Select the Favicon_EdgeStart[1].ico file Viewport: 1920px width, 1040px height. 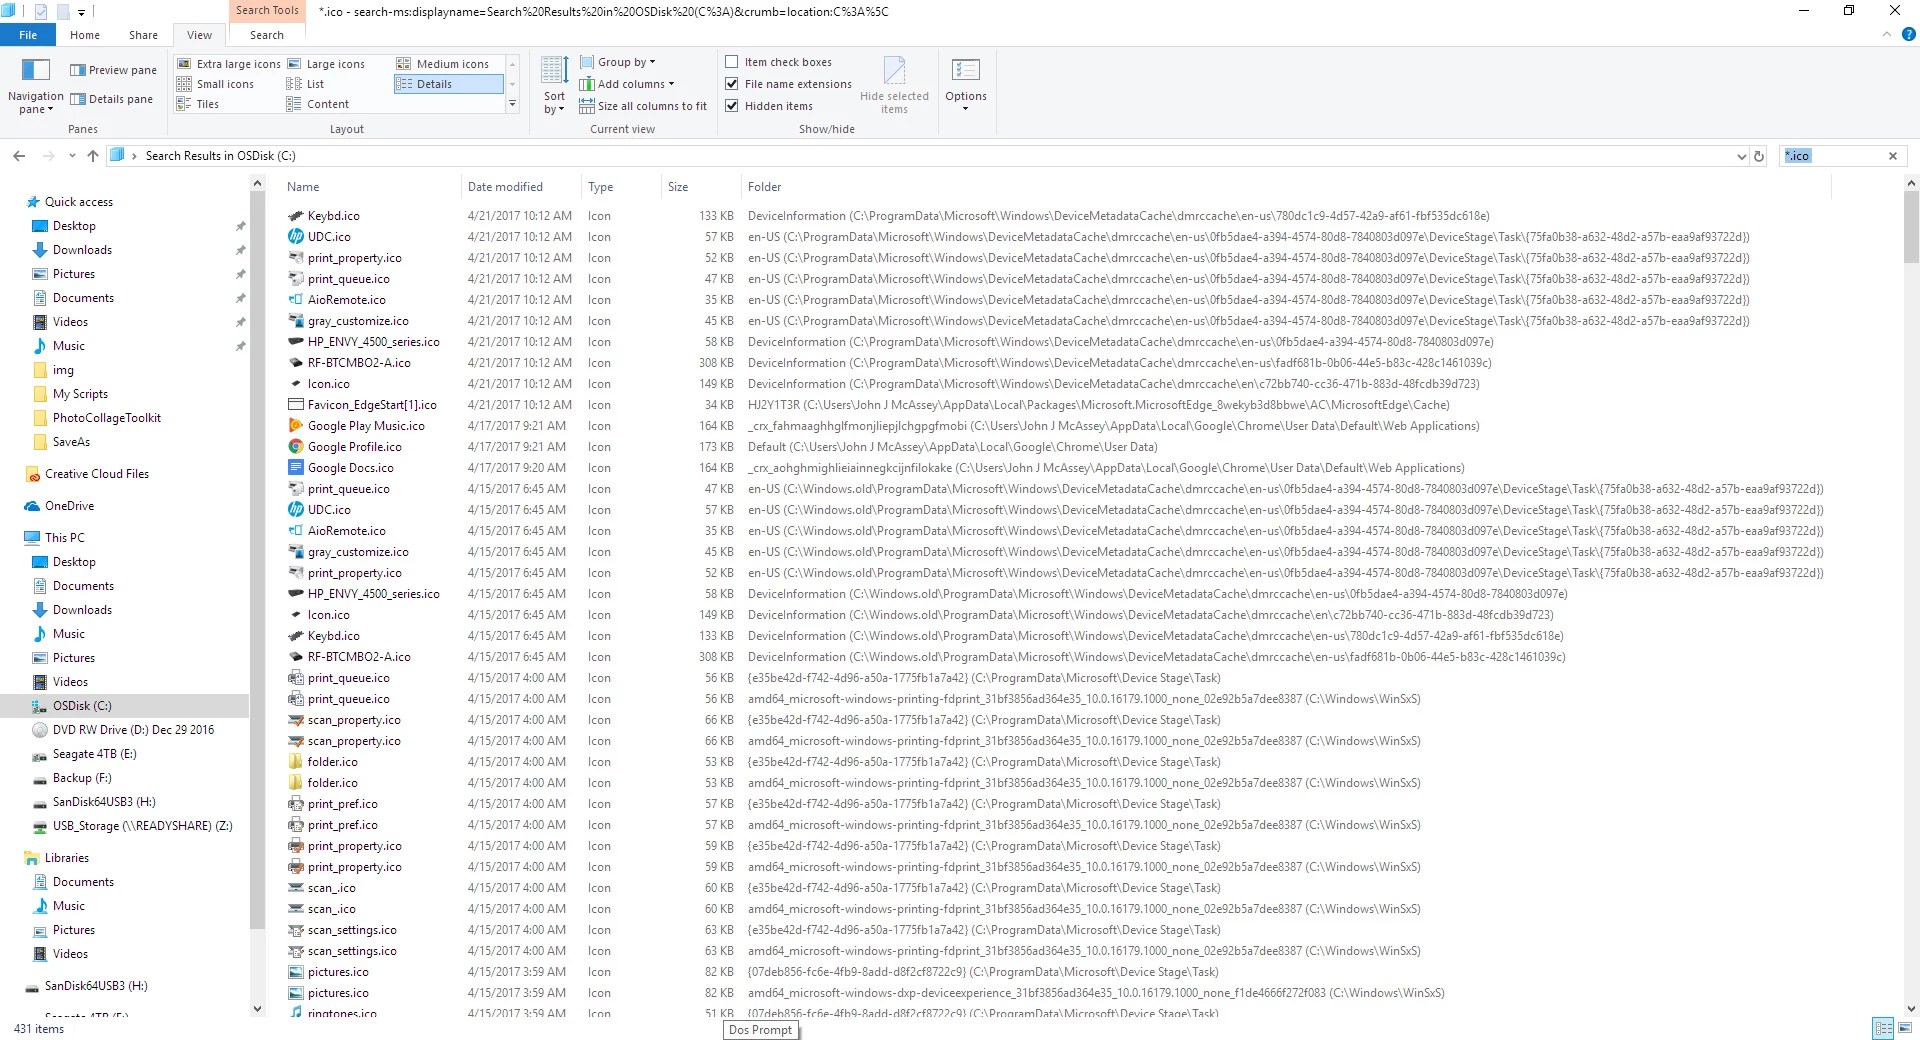click(372, 405)
